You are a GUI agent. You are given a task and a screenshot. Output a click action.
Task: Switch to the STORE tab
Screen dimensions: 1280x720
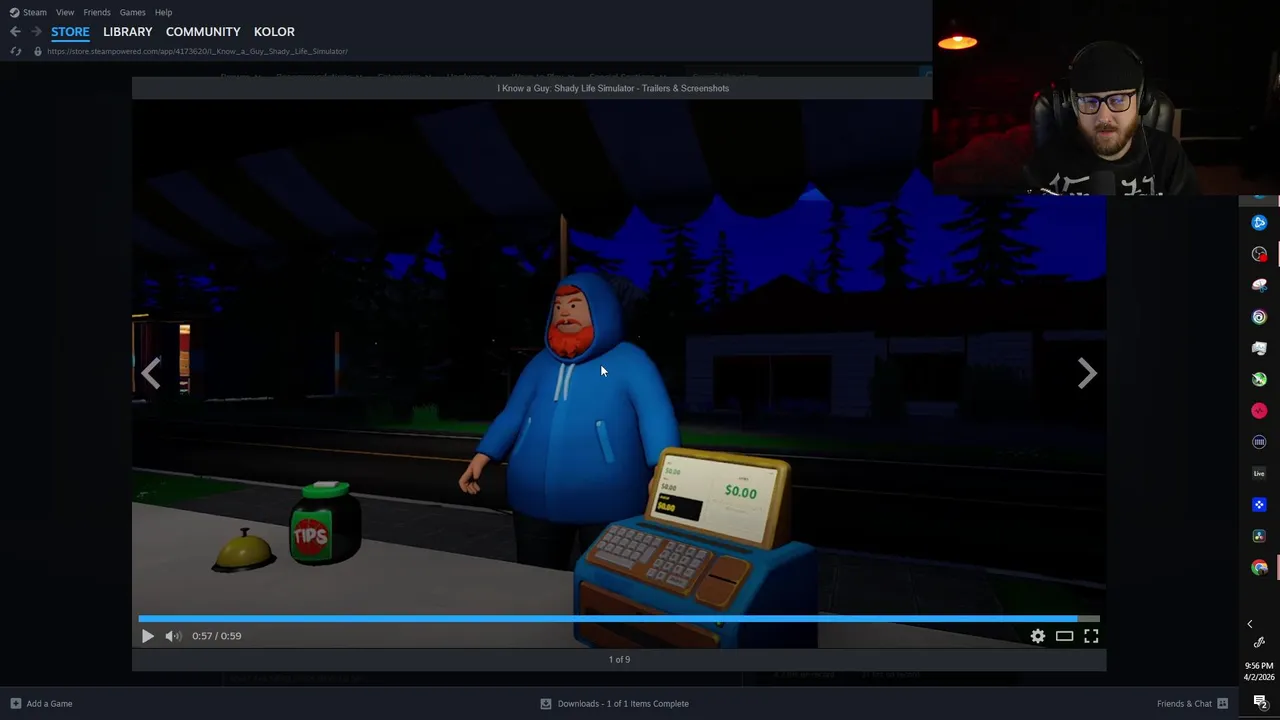(70, 32)
